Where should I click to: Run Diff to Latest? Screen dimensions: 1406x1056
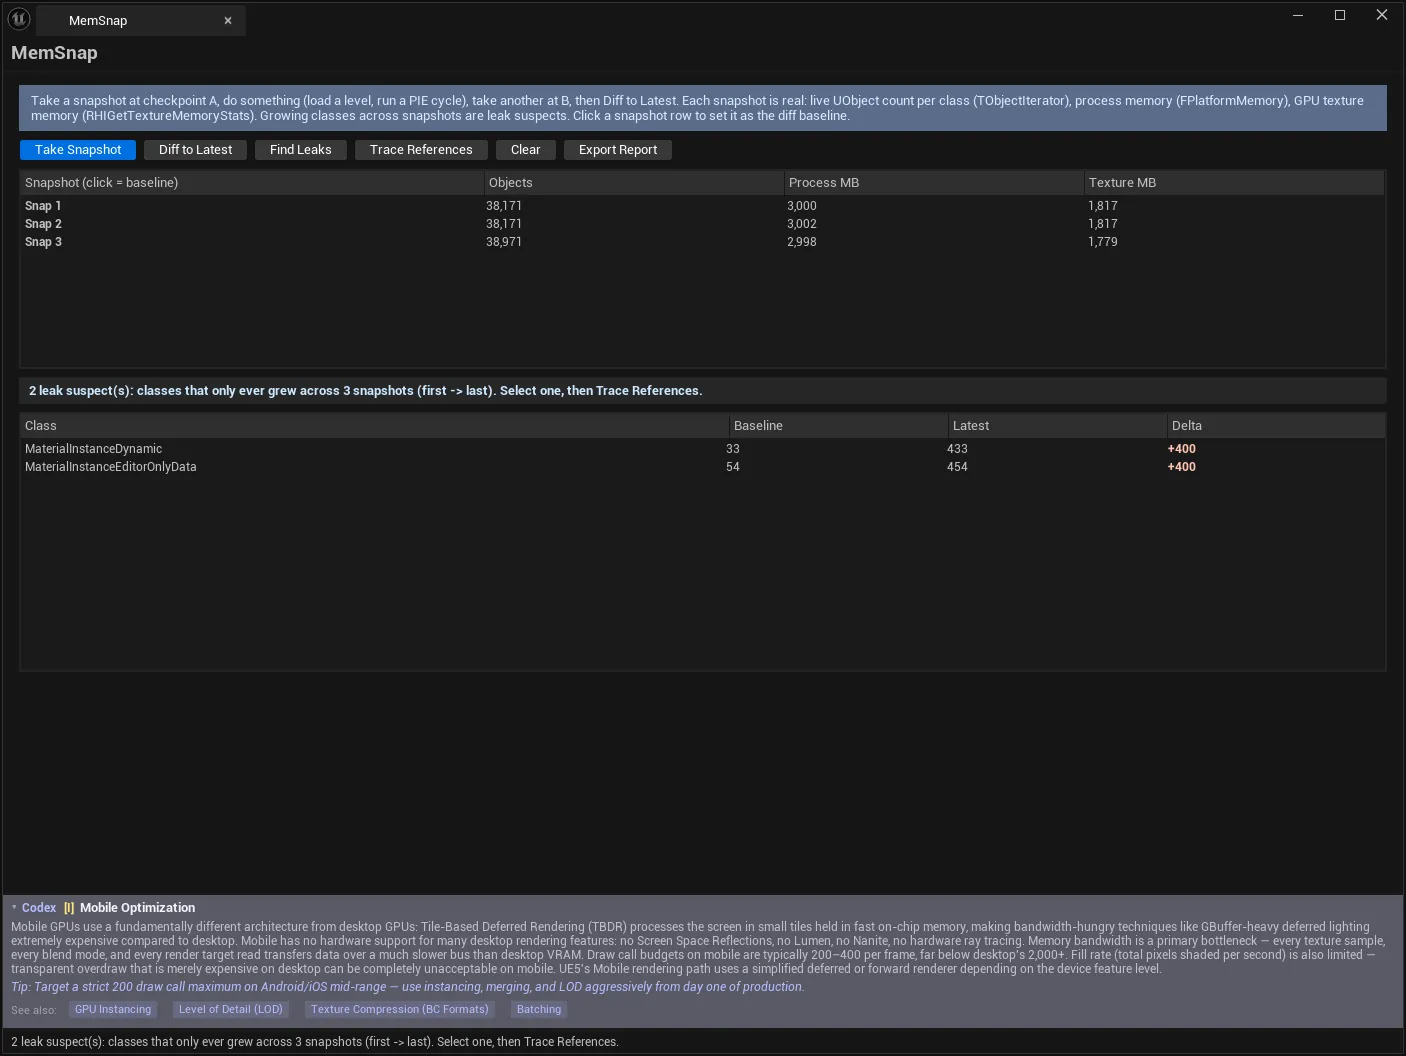coord(195,150)
